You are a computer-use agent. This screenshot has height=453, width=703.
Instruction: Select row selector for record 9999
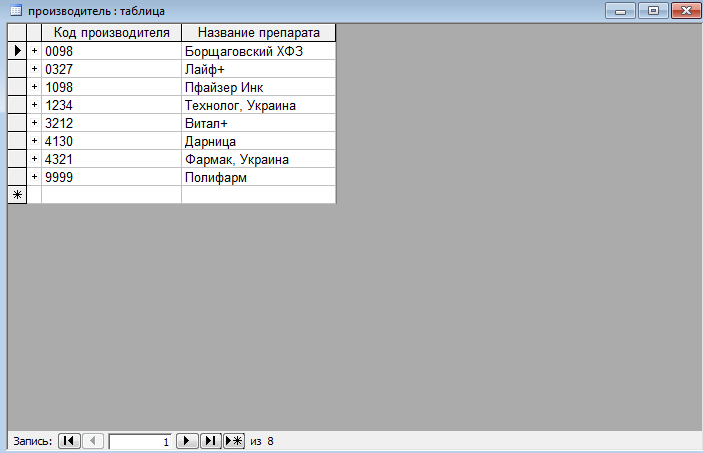[x=17, y=176]
